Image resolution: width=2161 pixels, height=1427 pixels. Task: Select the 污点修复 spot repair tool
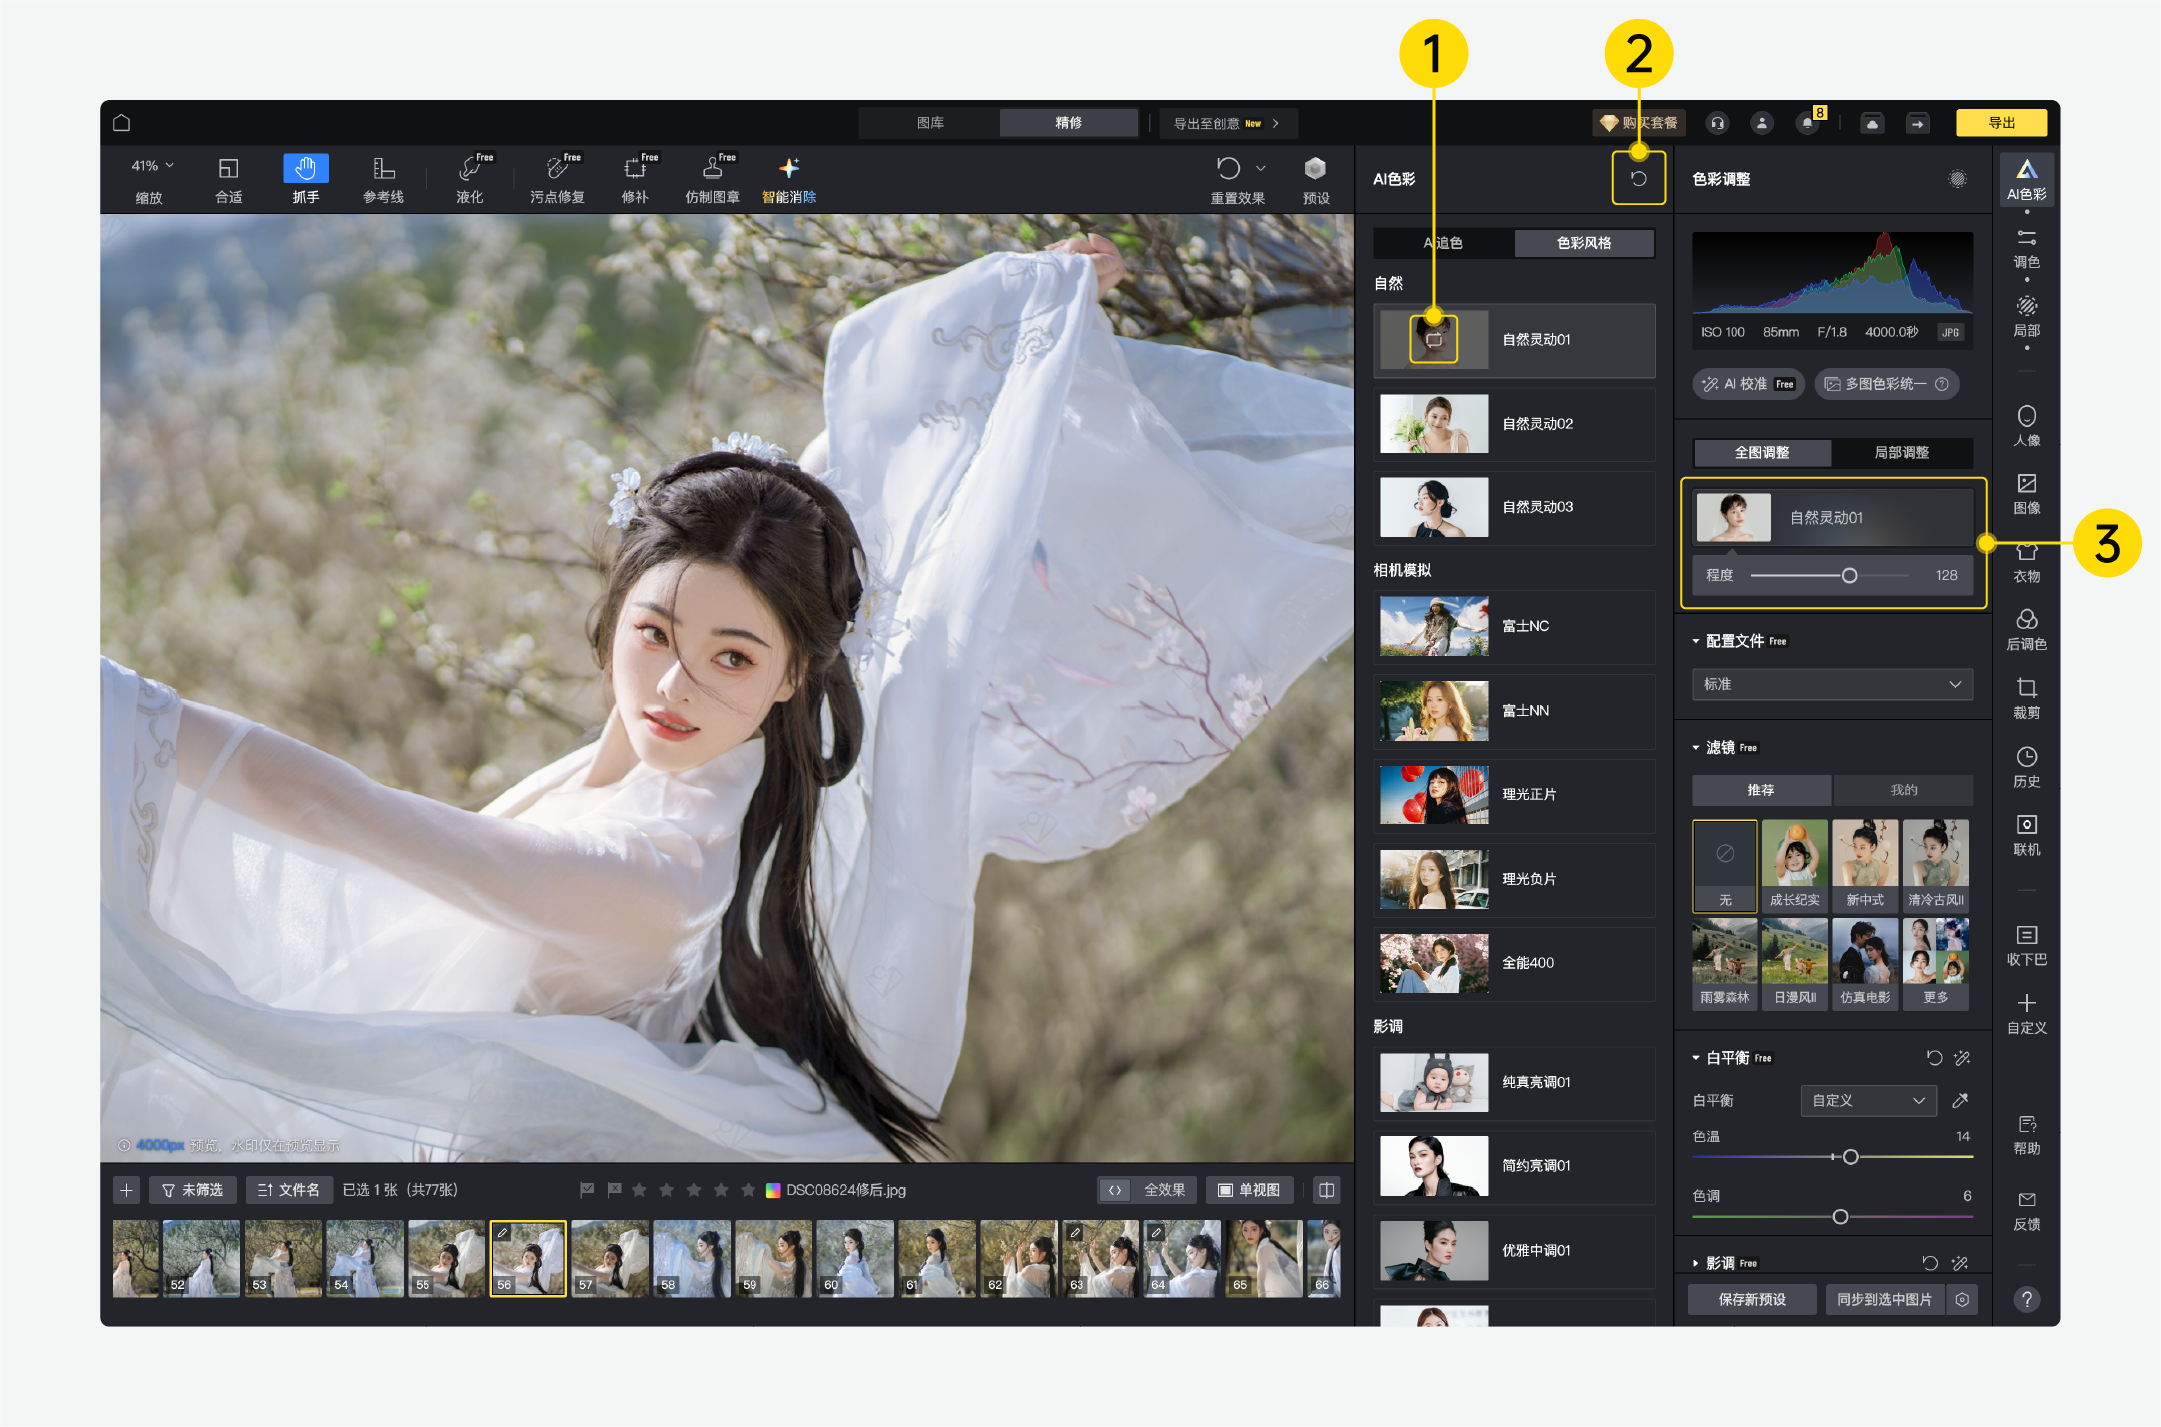557,179
